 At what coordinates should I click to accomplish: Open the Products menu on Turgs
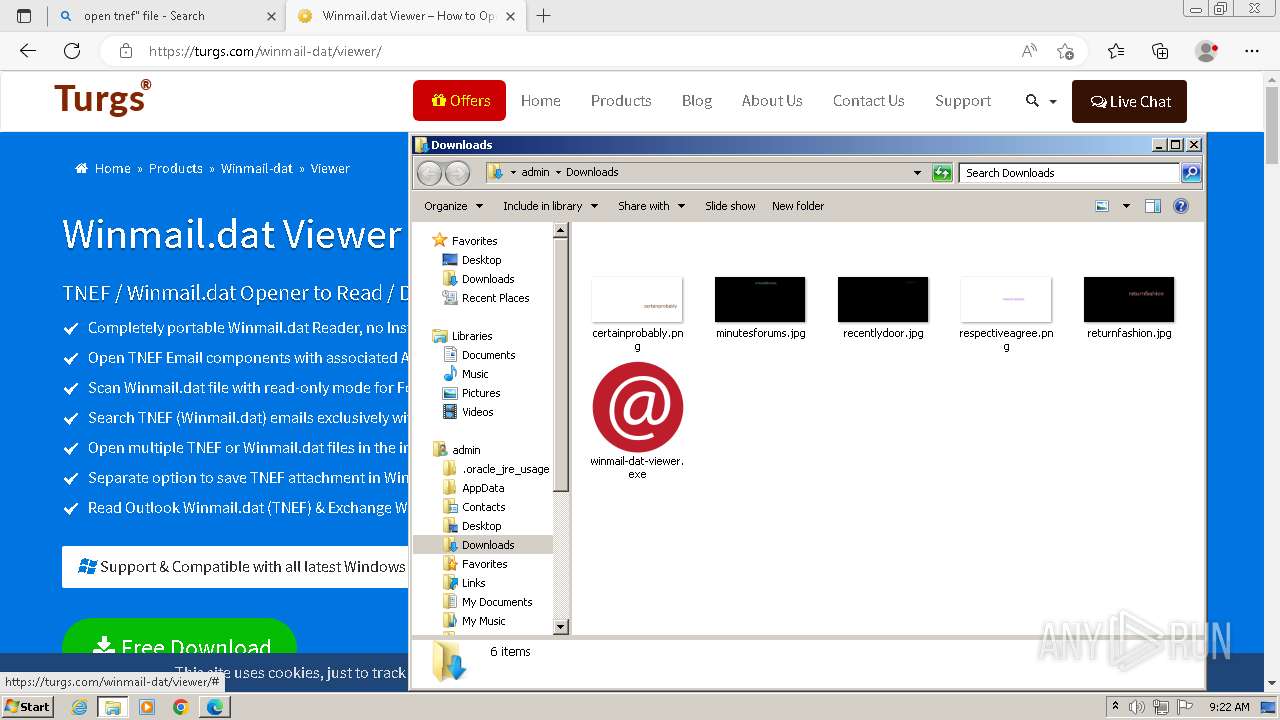(621, 101)
